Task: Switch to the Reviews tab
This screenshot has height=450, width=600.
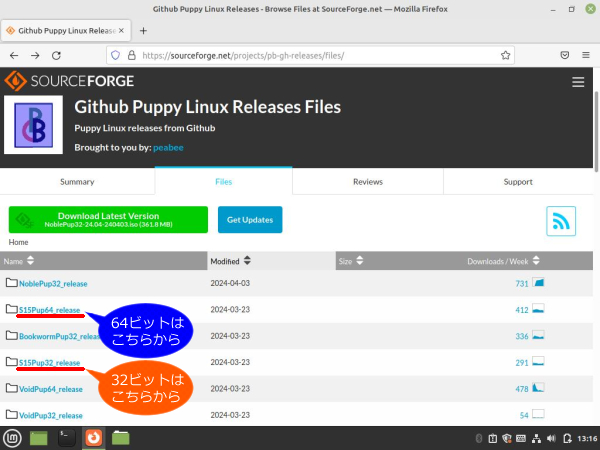Action: click(368, 182)
